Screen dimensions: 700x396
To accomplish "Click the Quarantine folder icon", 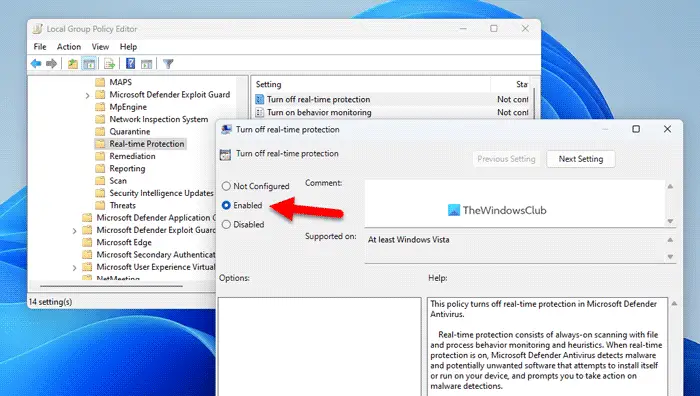I will (x=100, y=131).
